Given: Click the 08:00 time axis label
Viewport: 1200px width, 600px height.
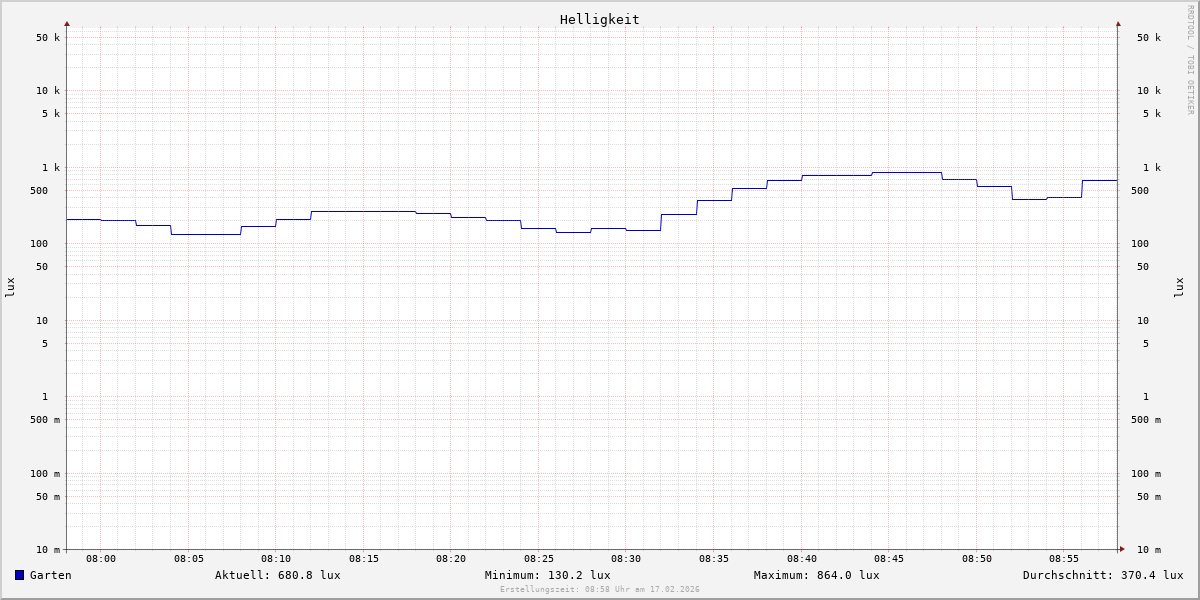Looking at the screenshot, I should point(101,559).
